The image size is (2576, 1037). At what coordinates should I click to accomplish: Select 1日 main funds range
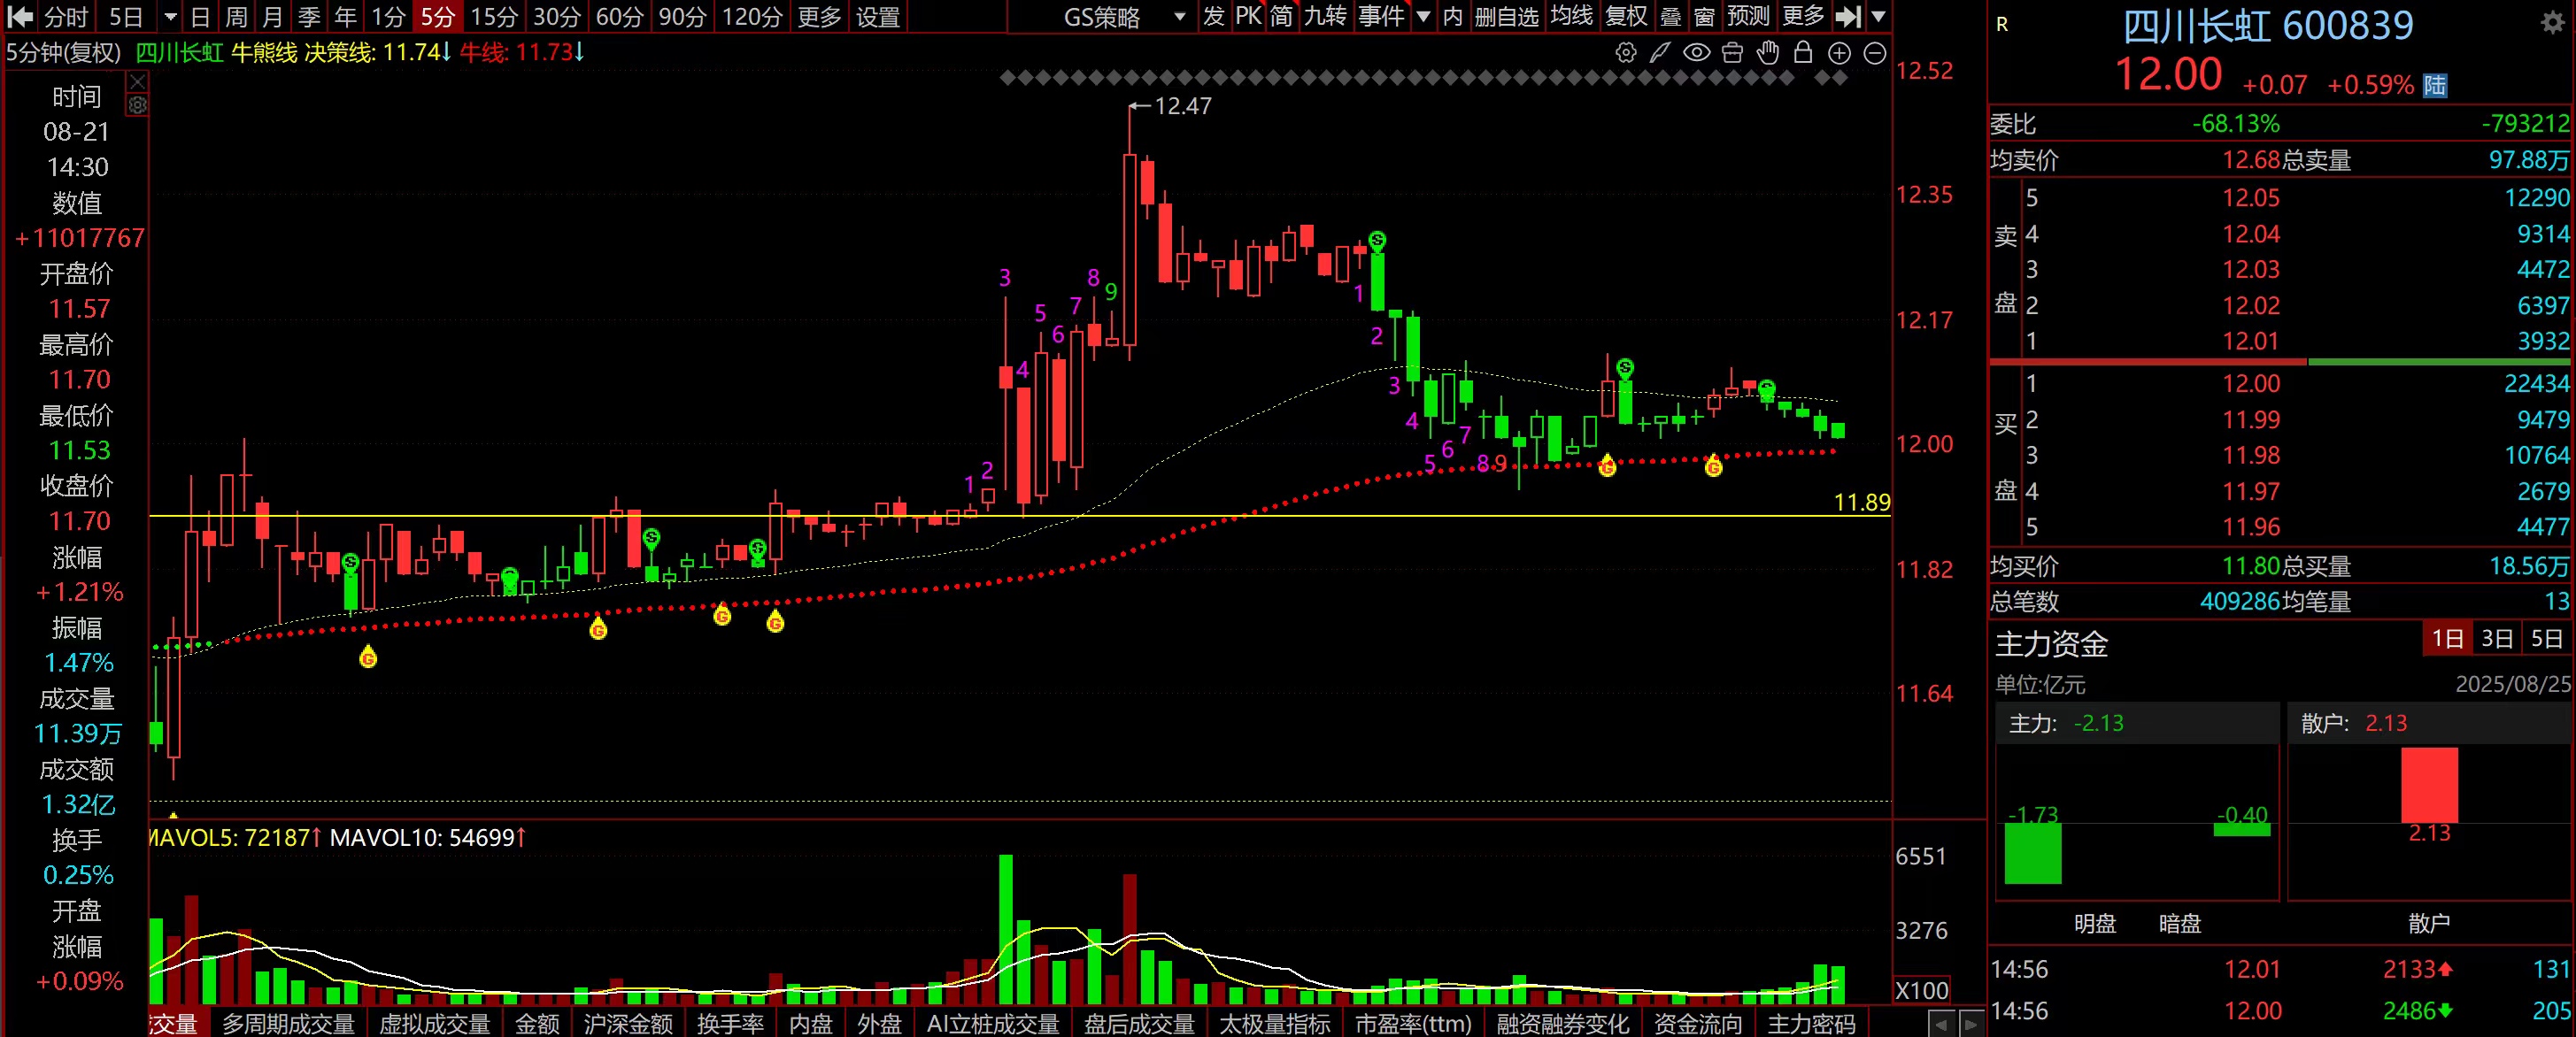[x=2447, y=638]
